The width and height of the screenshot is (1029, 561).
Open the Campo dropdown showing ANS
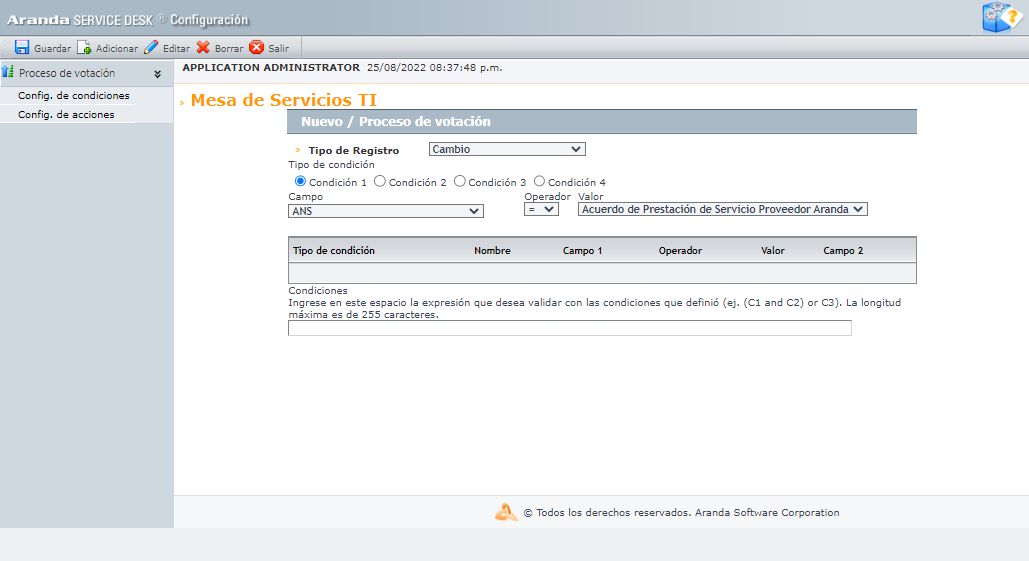tap(386, 211)
